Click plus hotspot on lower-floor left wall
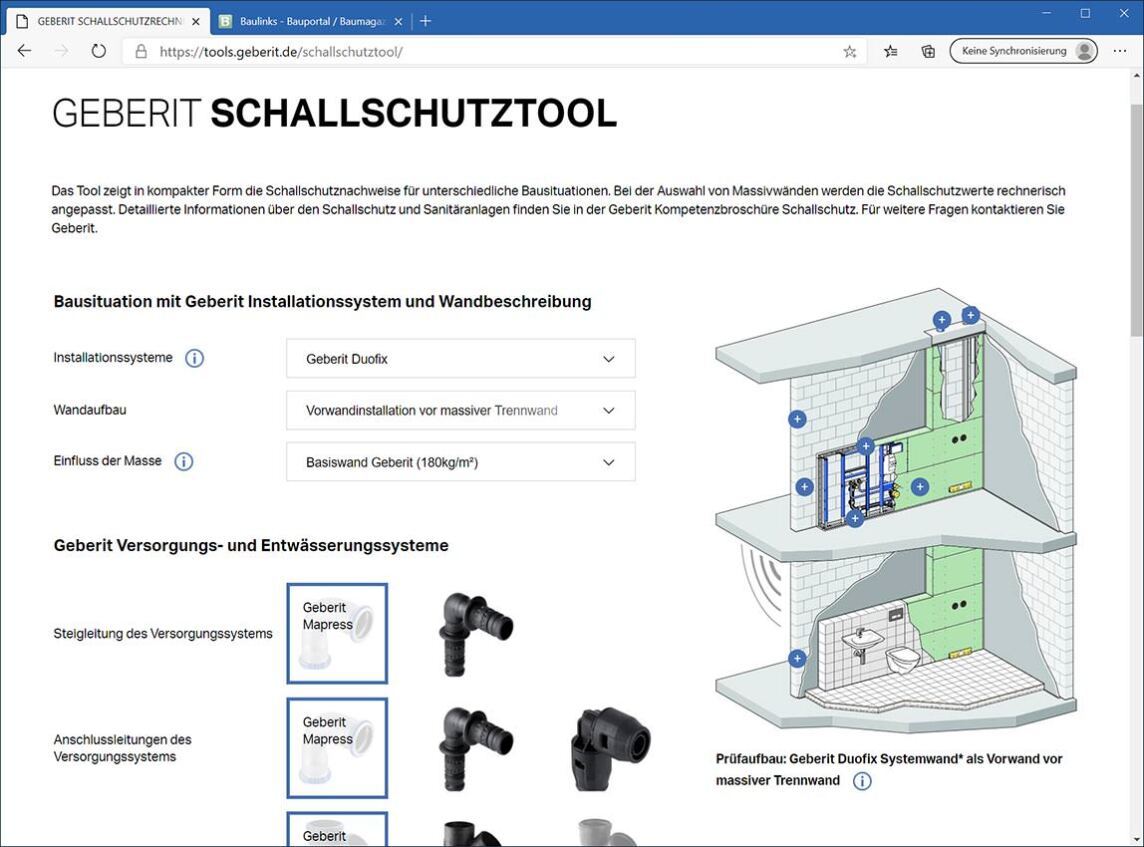 point(797,659)
